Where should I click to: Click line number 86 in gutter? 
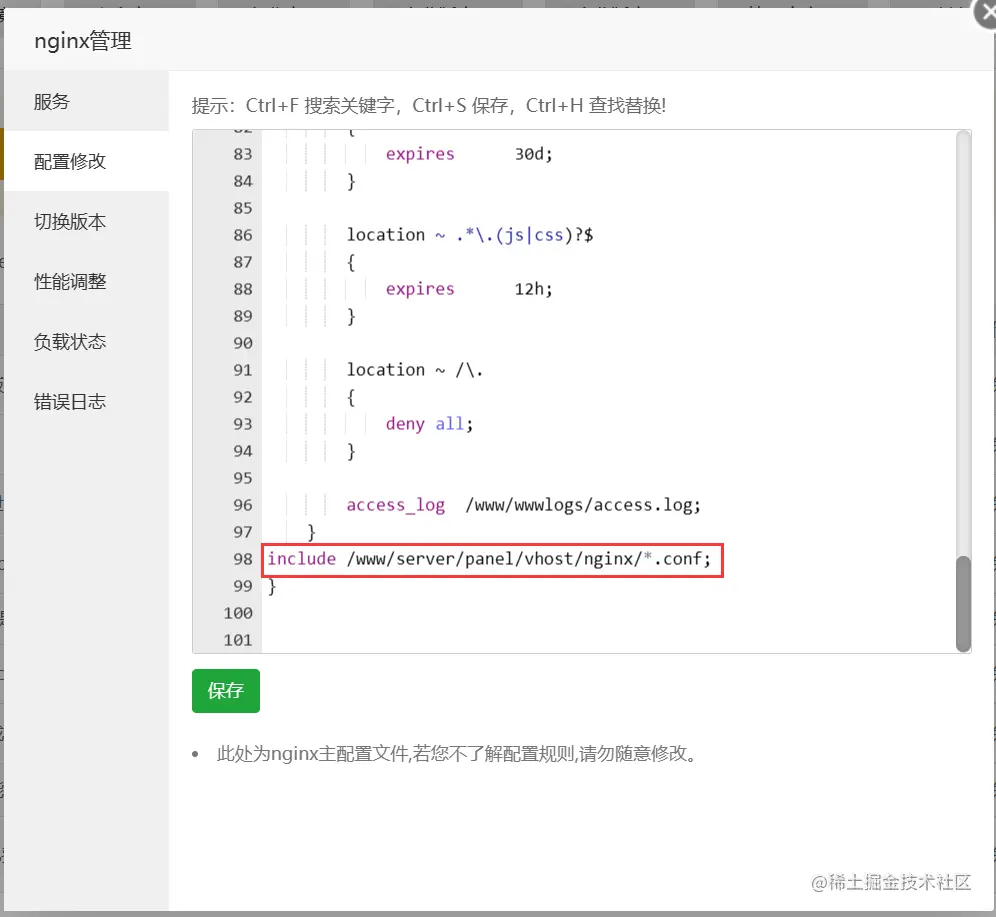[x=243, y=235]
